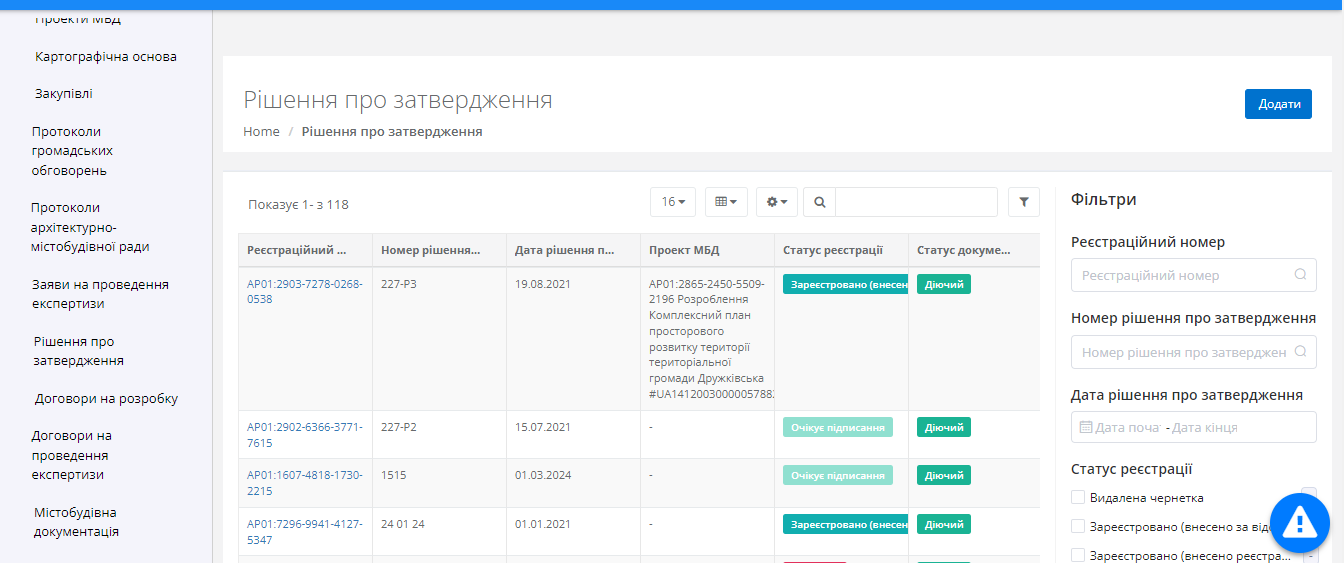This screenshot has height=563, width=1344.
Task: Open Договори на розробку in sidebar
Action: pos(106,398)
